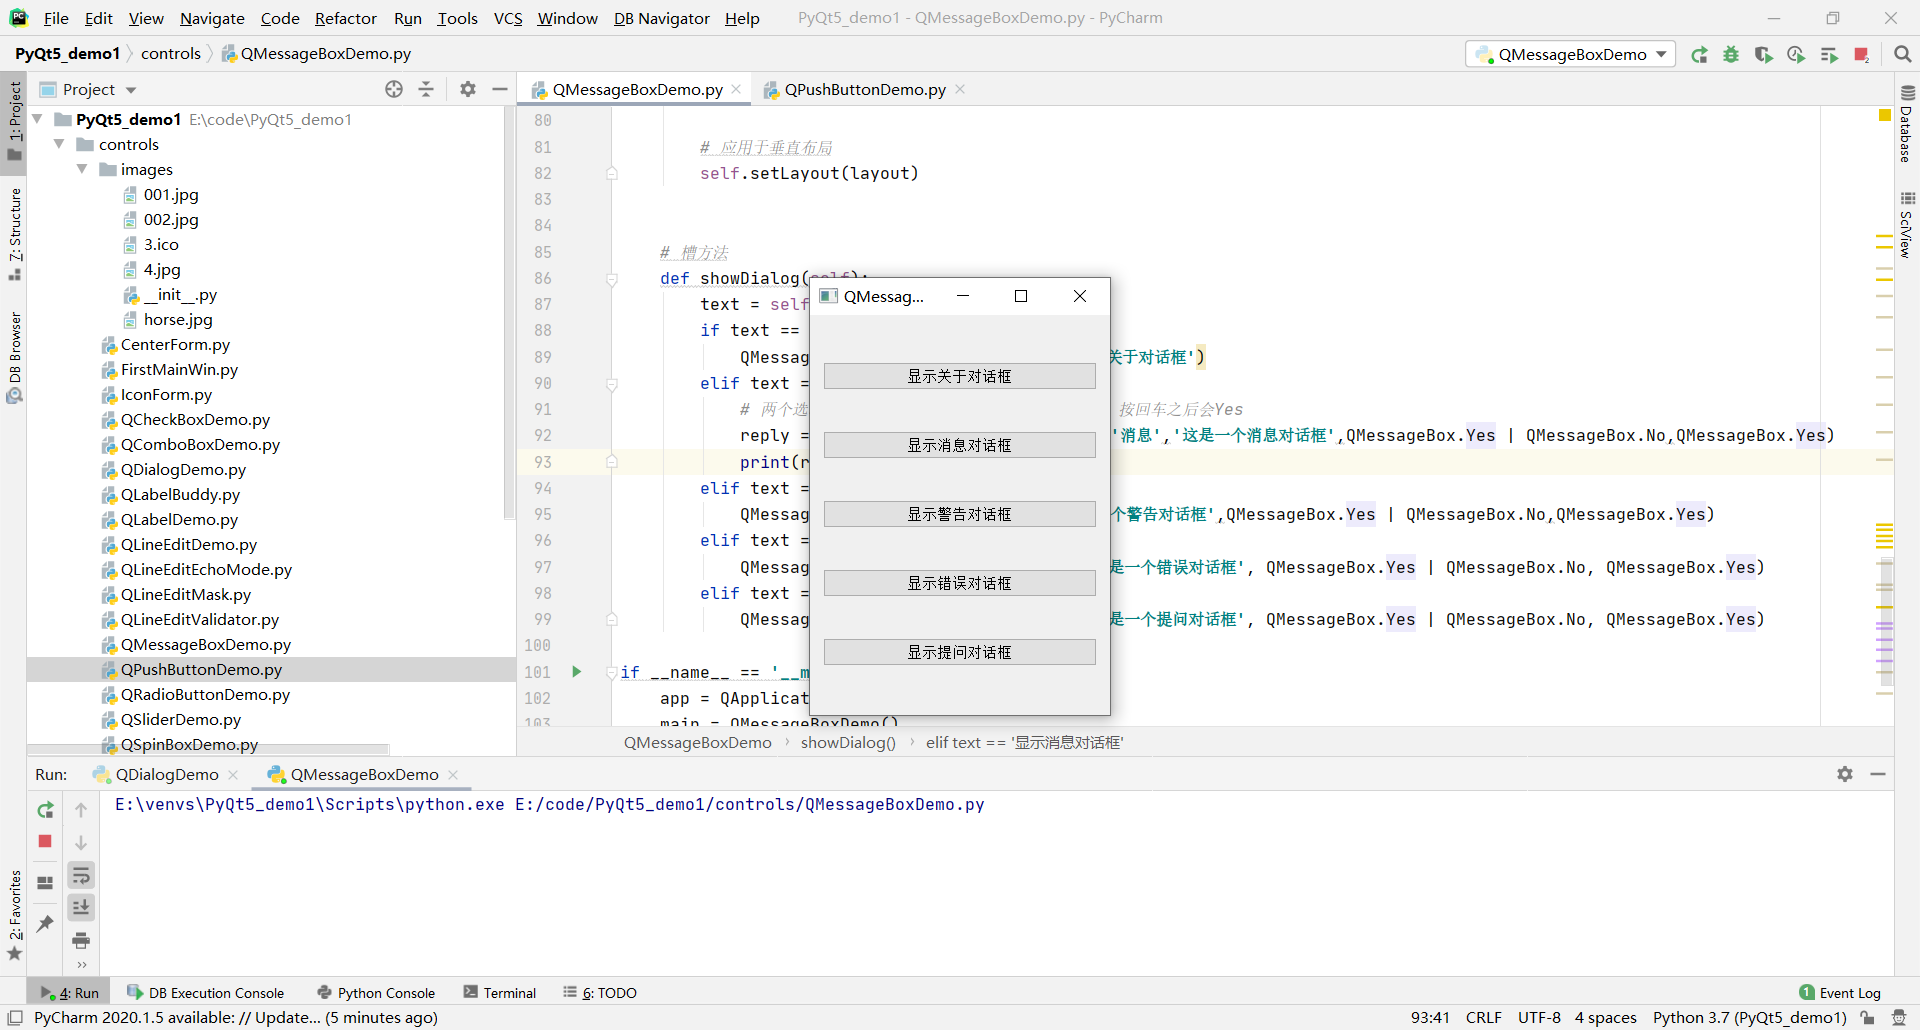Click the showDialog() breadcrumb

tap(848, 743)
